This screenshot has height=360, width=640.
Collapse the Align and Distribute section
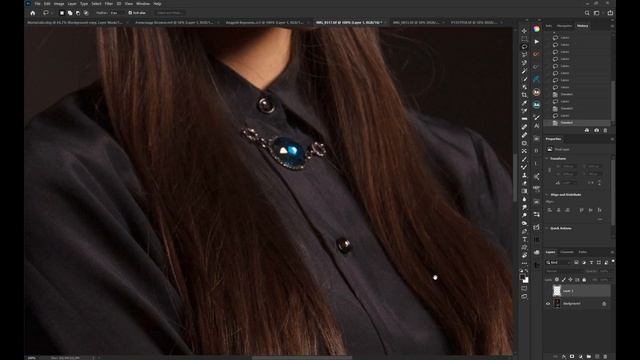point(547,195)
